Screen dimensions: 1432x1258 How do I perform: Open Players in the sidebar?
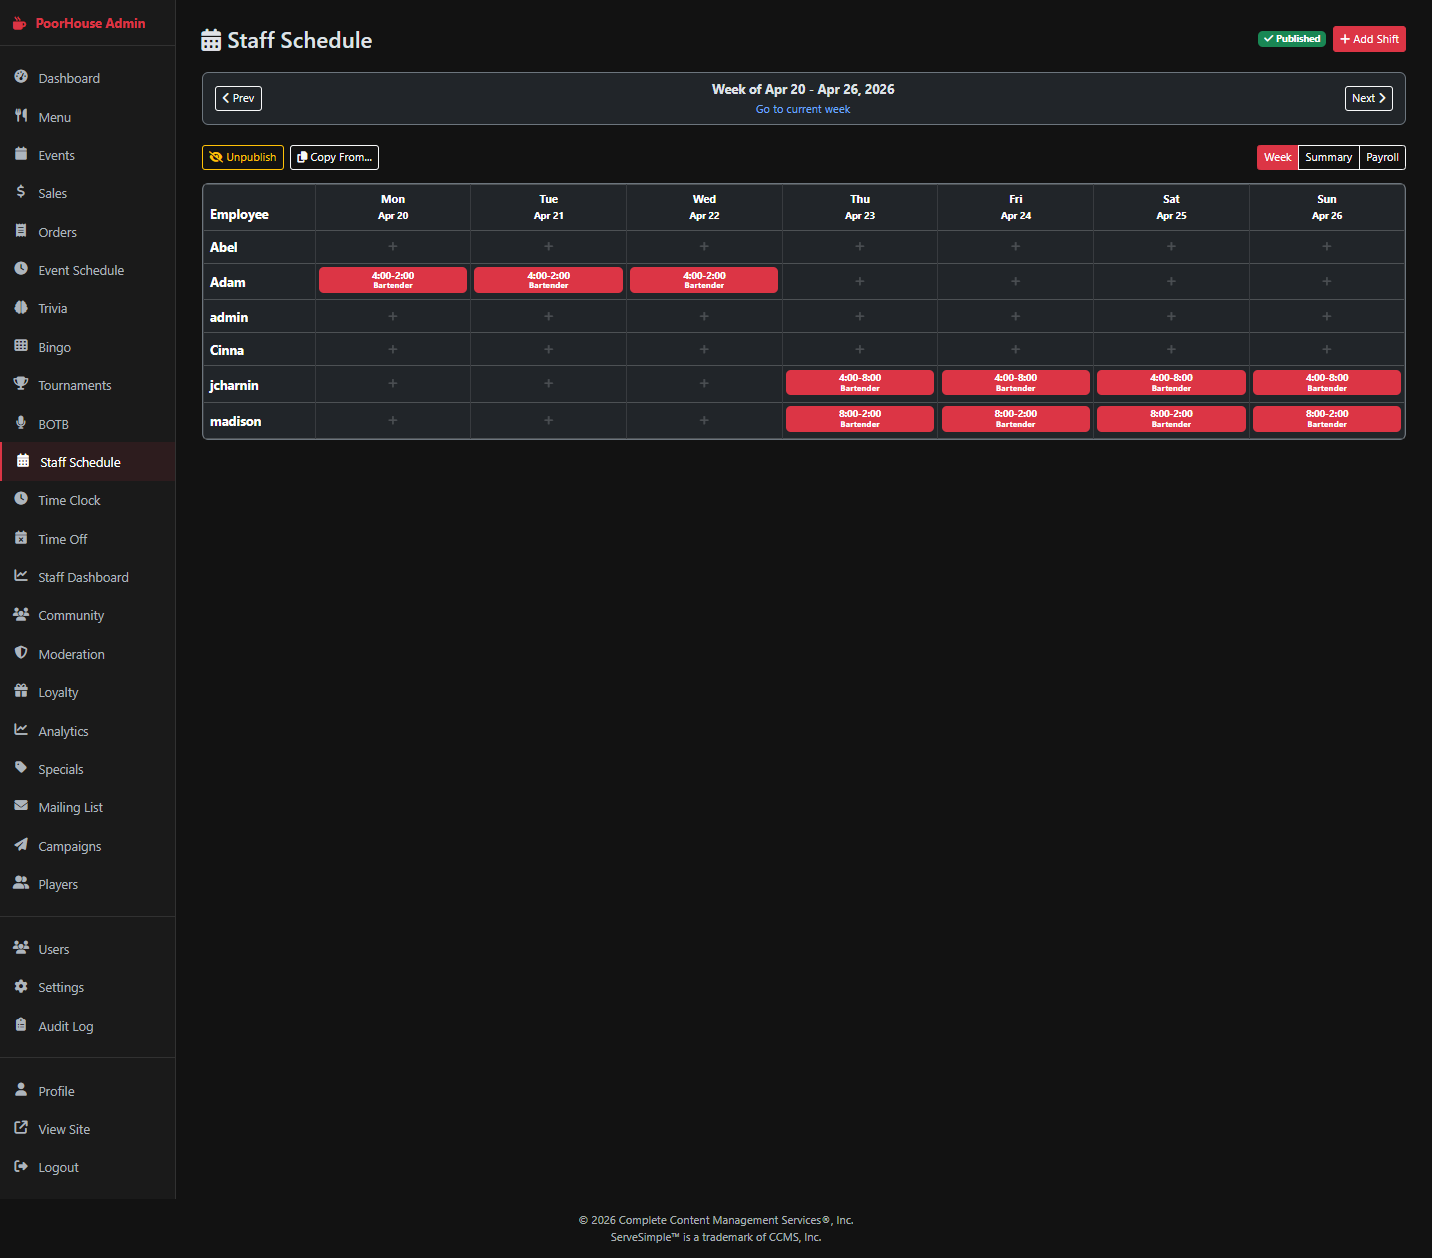point(87,884)
